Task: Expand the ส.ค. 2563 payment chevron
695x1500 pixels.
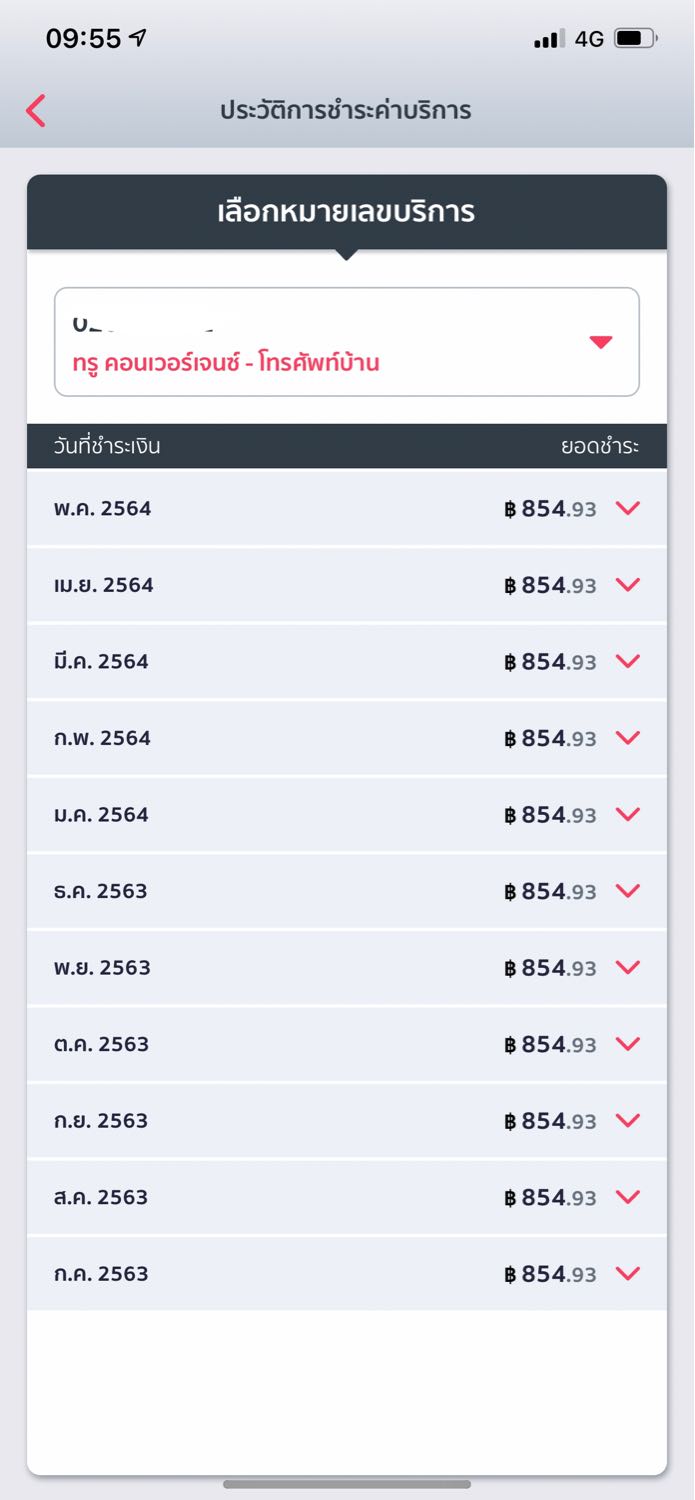Action: coord(628,1197)
